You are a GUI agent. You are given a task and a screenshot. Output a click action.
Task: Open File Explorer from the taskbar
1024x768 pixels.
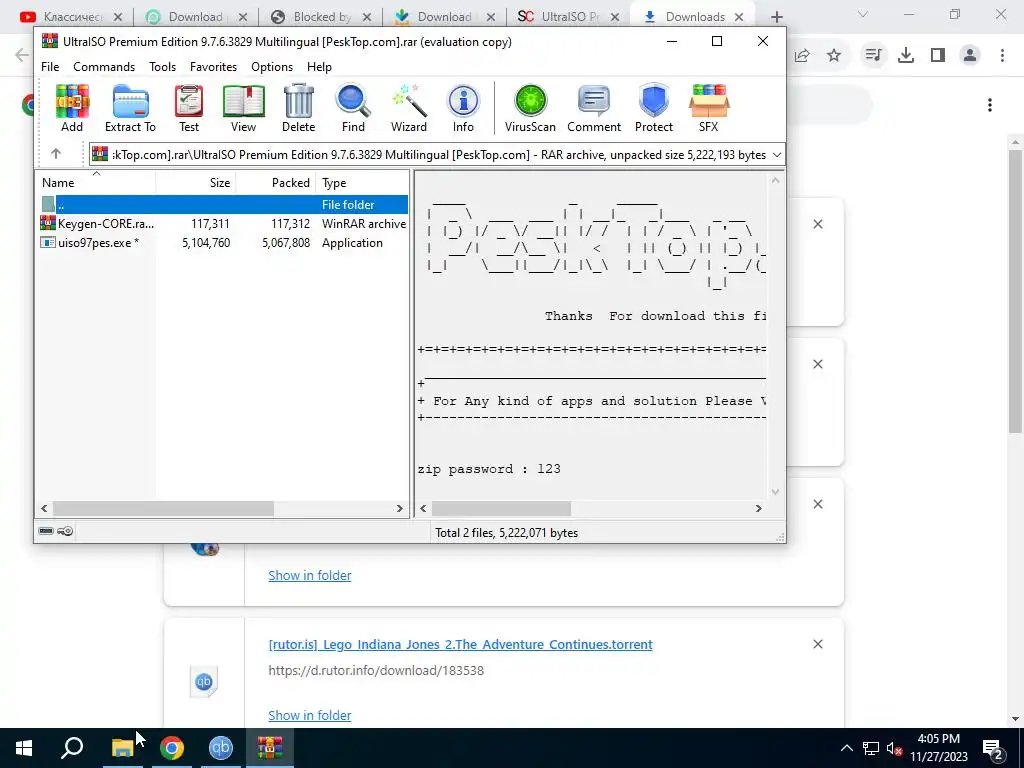[x=122, y=748]
